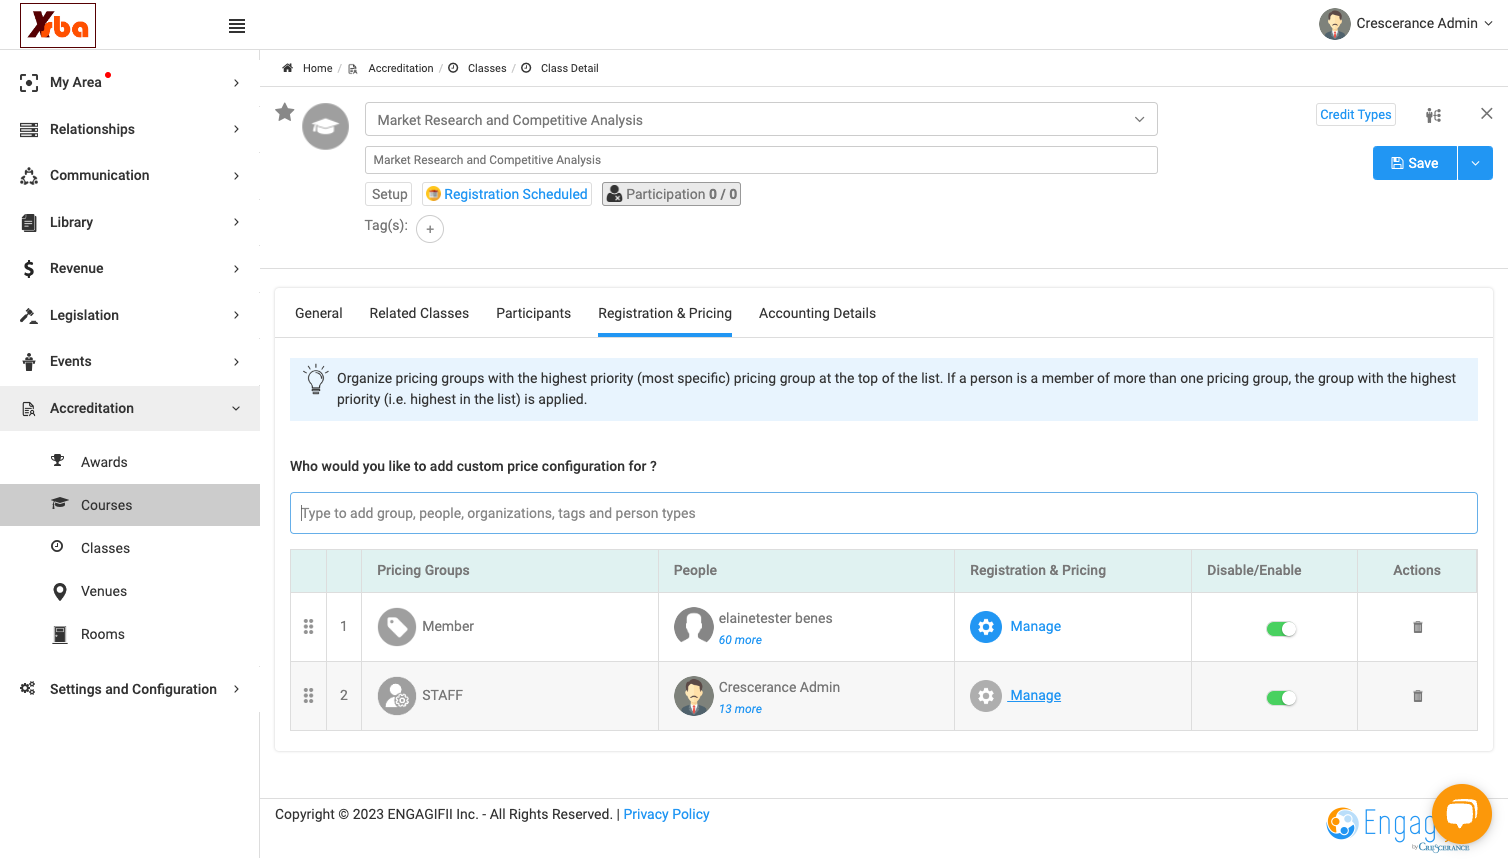Switch to the Accounting Details tab

(817, 313)
